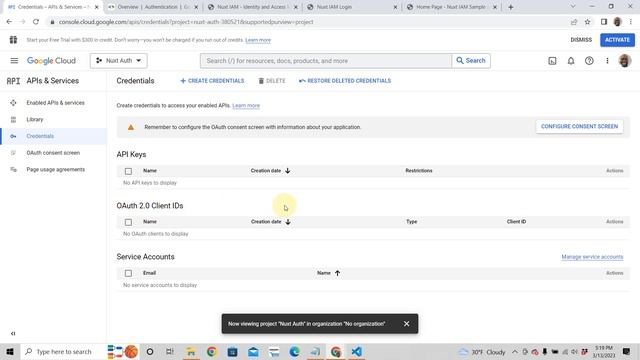Go back to the previous page

tap(9, 22)
